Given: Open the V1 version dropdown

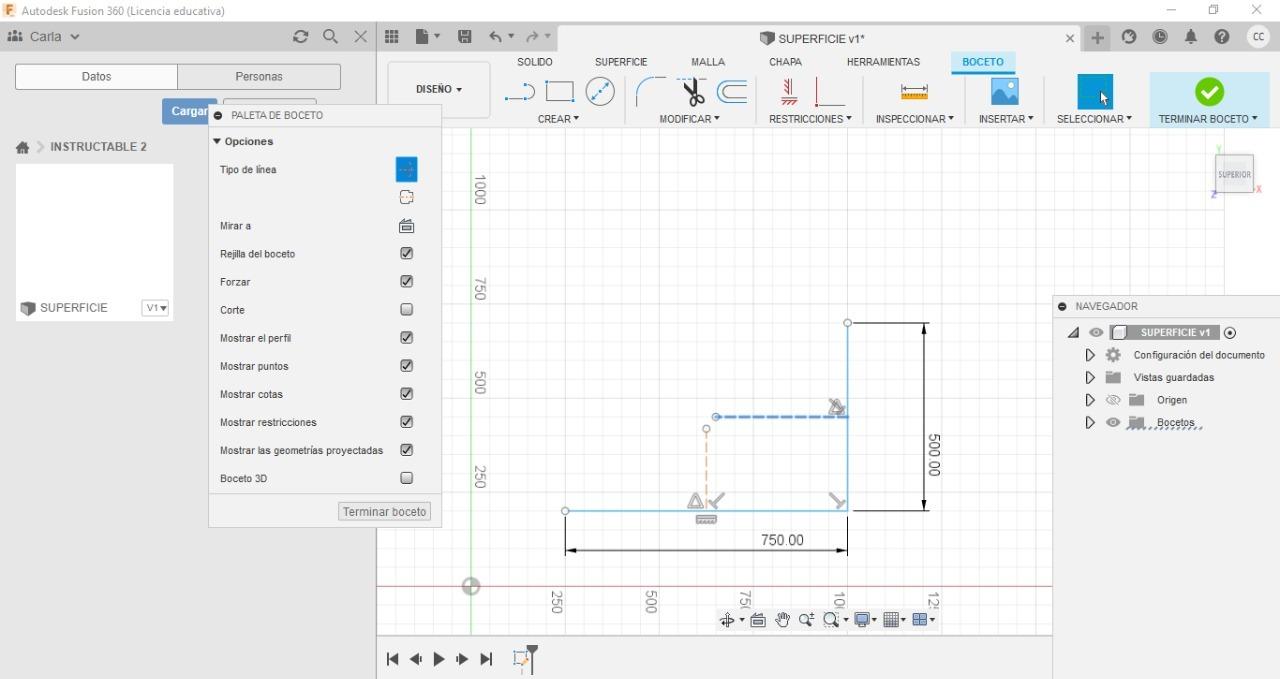Looking at the screenshot, I should [x=155, y=308].
